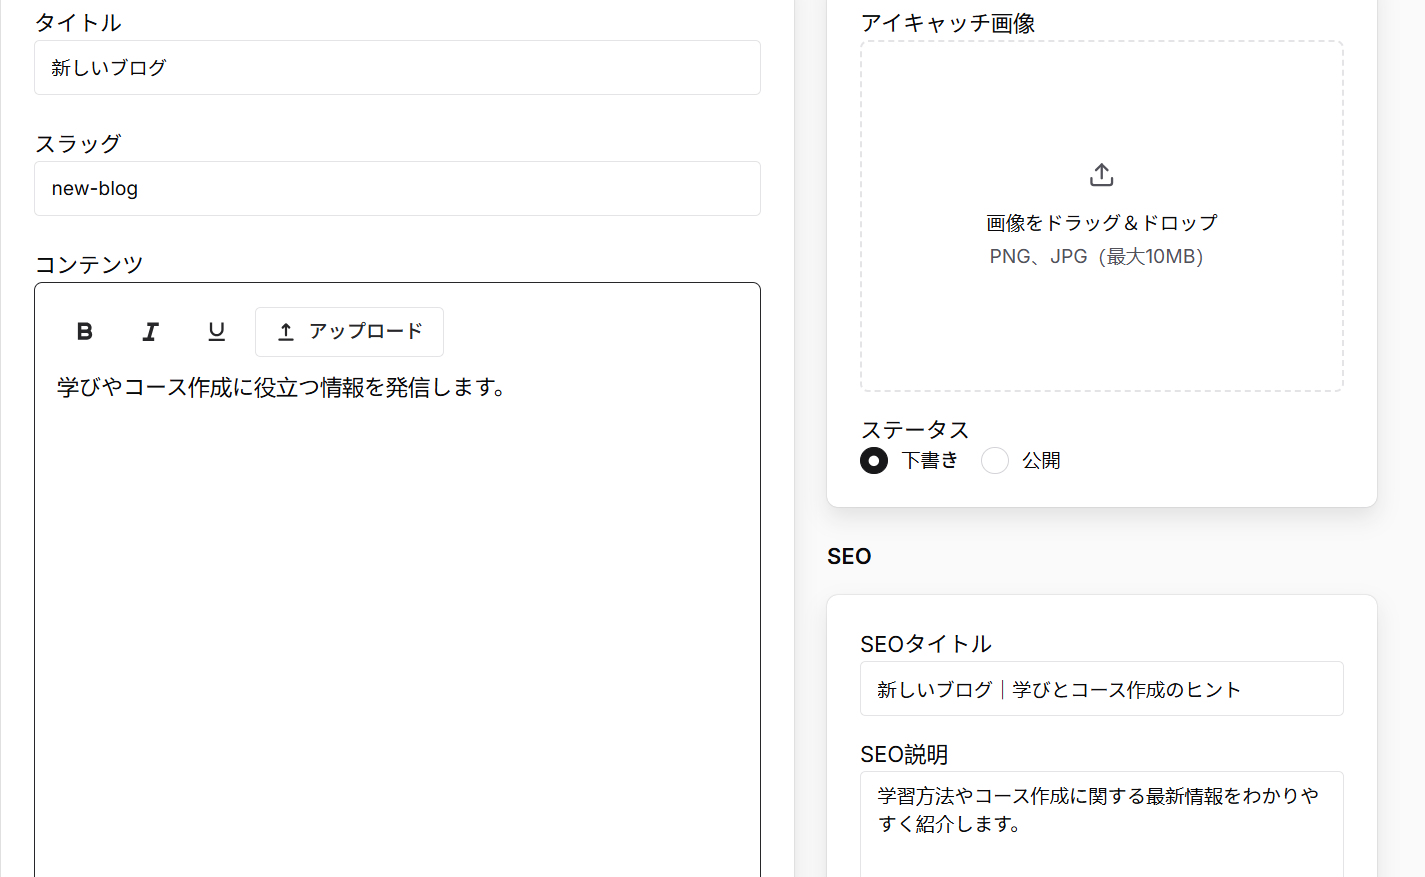Click the アイキャッチ画像 drop area
Screen dimensions: 1425x877
(x=1101, y=215)
